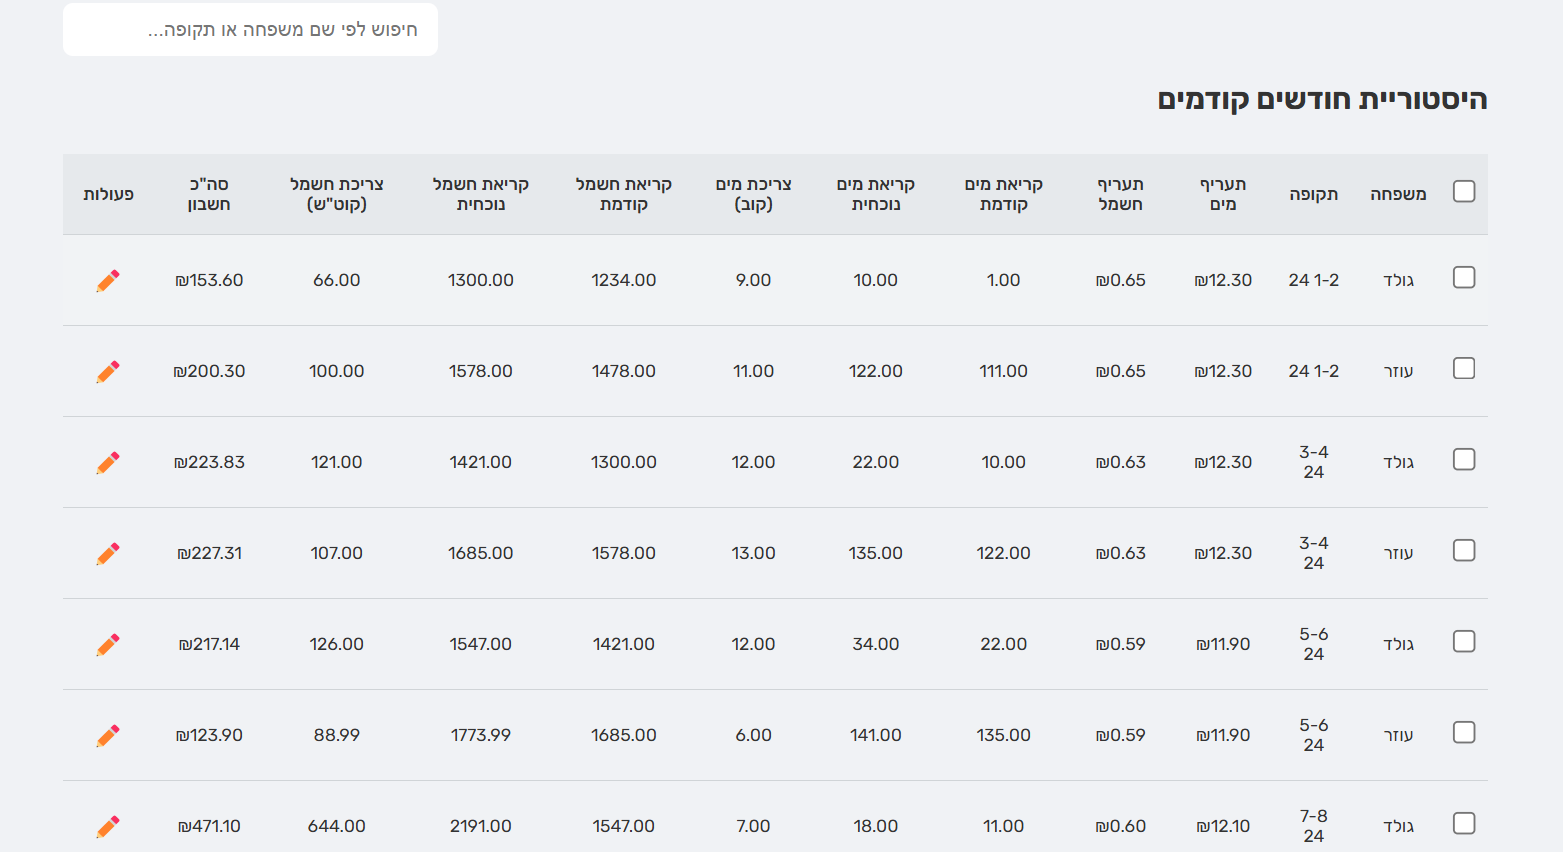Viewport: 1563px width, 852px height.
Task: Select the גולד 1-2 24 row checkbox
Action: 1464,277
